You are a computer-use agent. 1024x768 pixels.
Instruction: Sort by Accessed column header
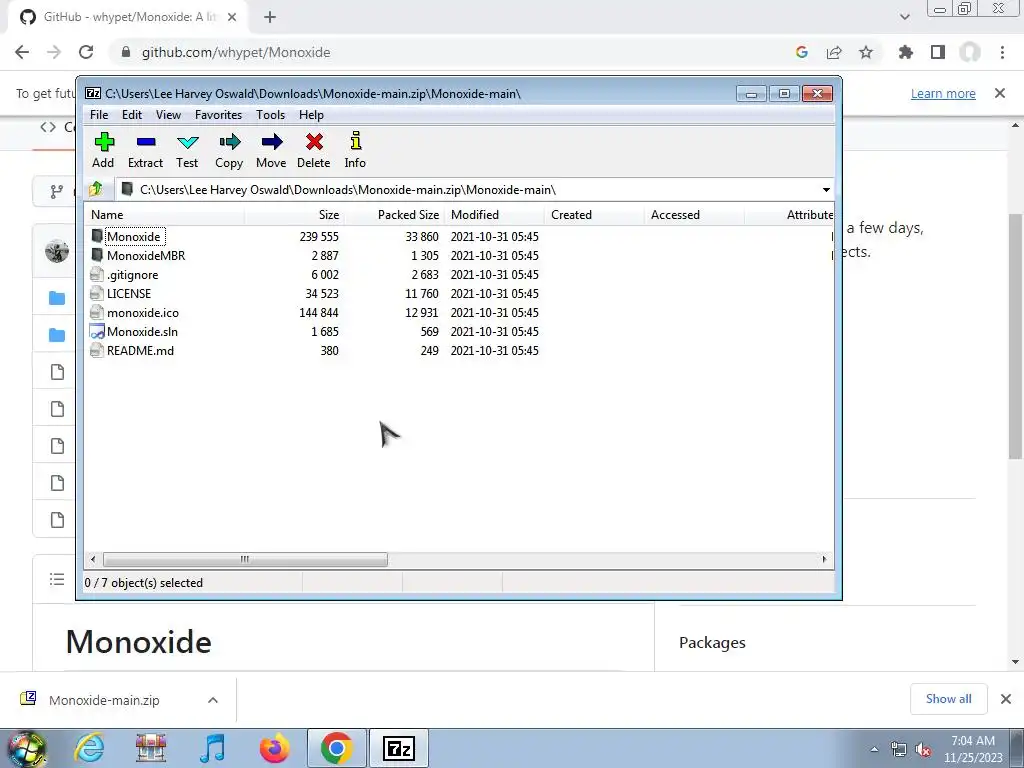point(694,215)
